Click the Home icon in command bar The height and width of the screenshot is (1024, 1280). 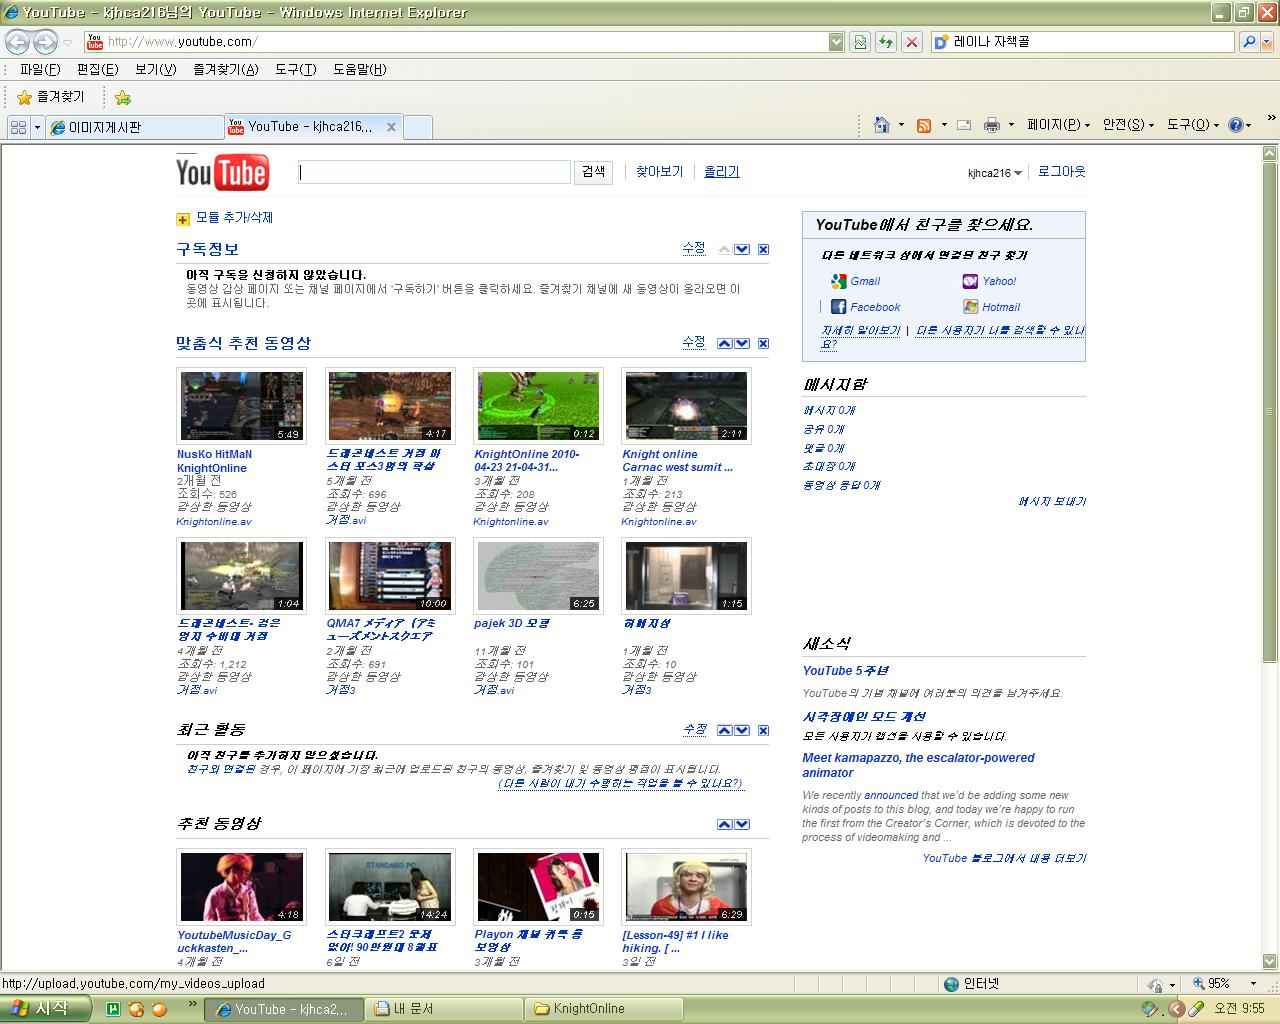click(x=881, y=125)
